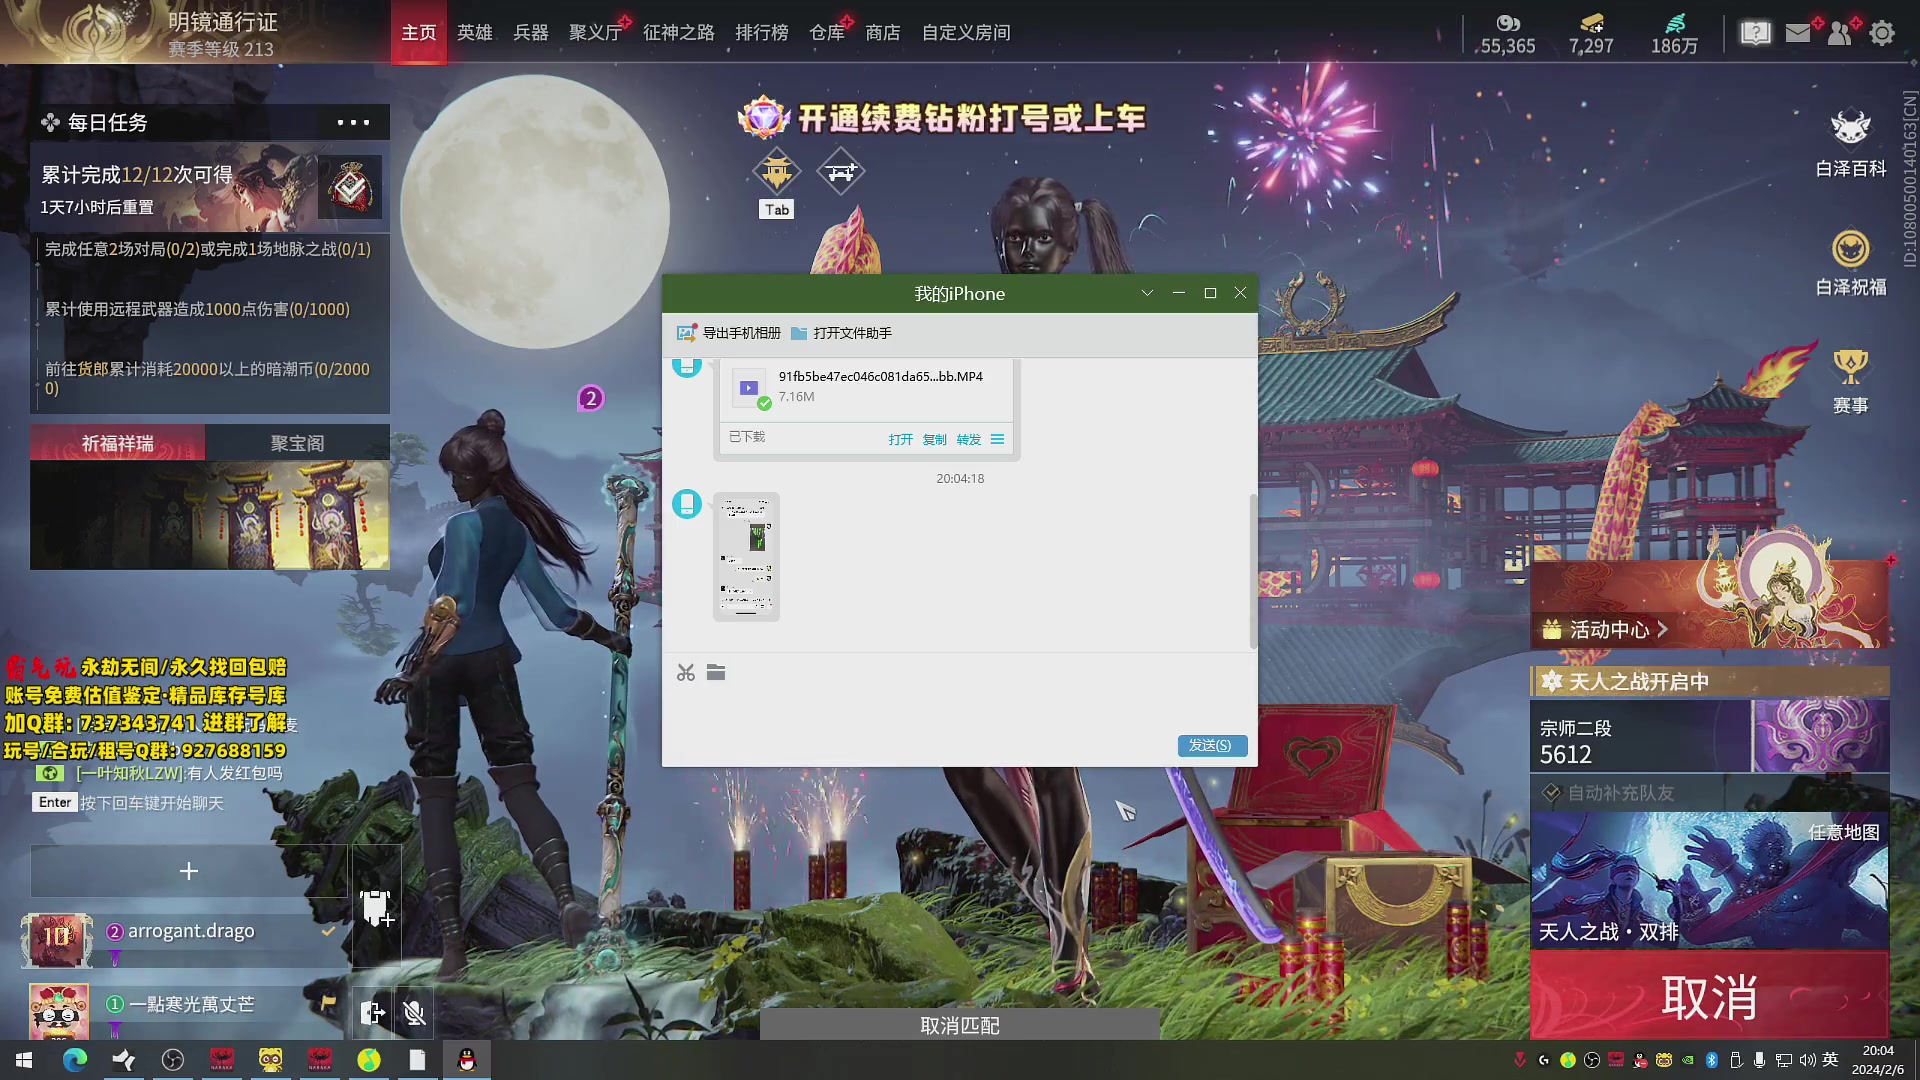
Task: Click the daily task reward chest icon
Action: point(350,187)
